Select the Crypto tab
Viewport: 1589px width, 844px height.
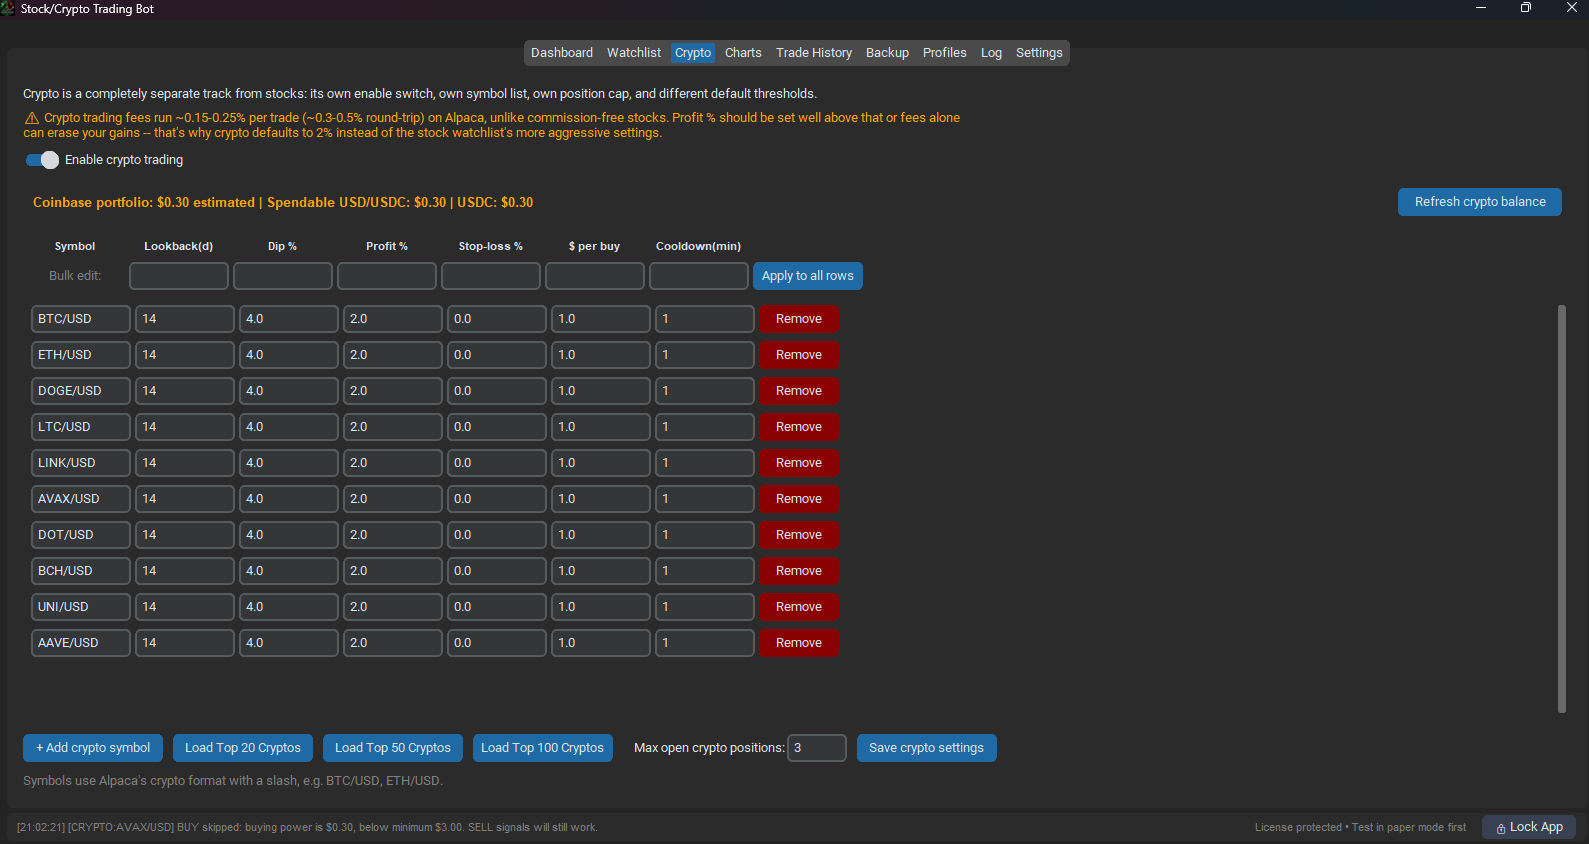click(693, 53)
